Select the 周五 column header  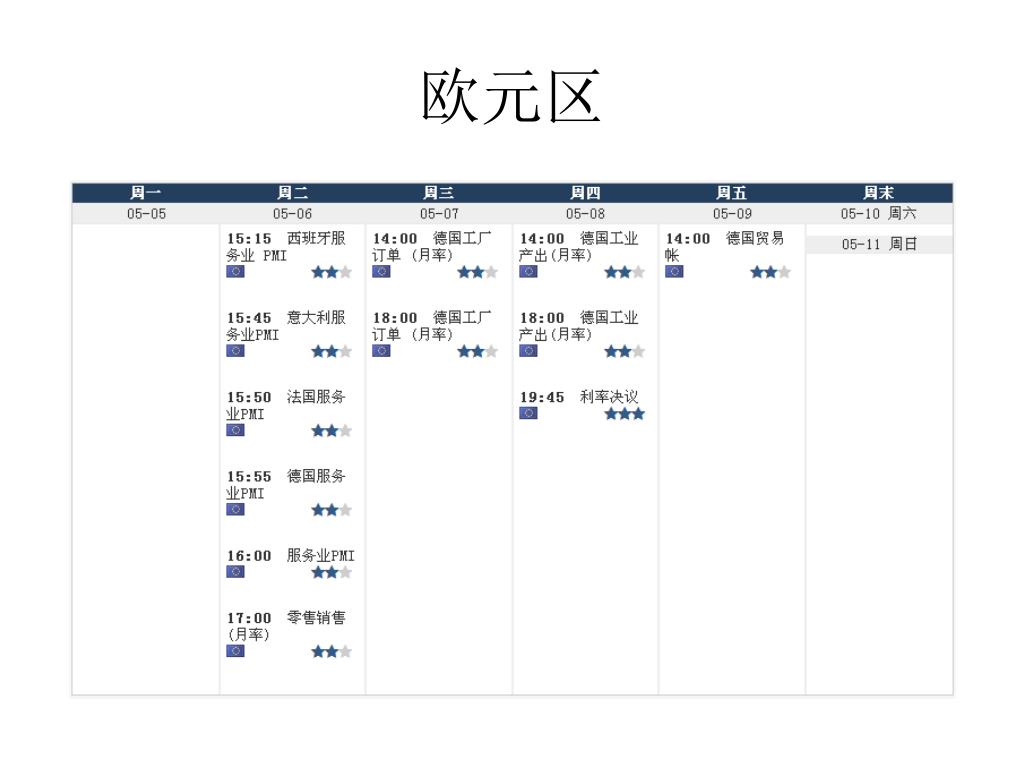click(731, 193)
